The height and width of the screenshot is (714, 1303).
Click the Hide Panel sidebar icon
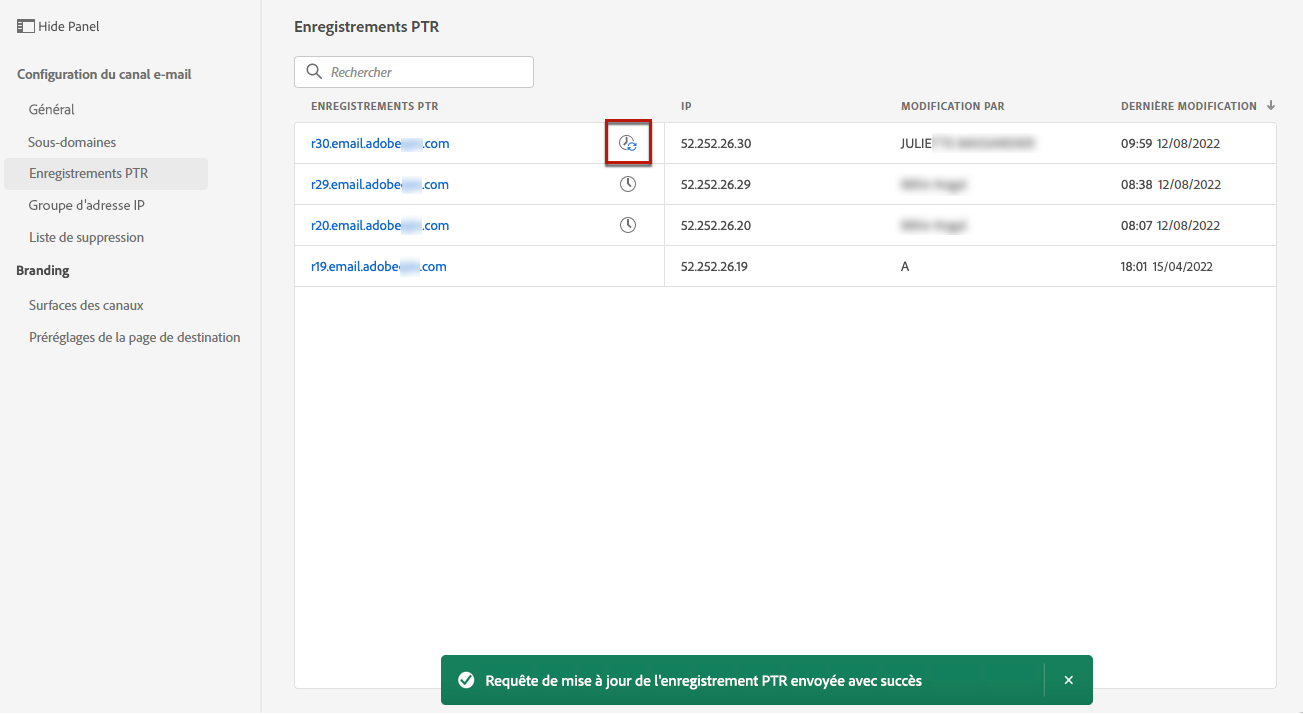26,27
